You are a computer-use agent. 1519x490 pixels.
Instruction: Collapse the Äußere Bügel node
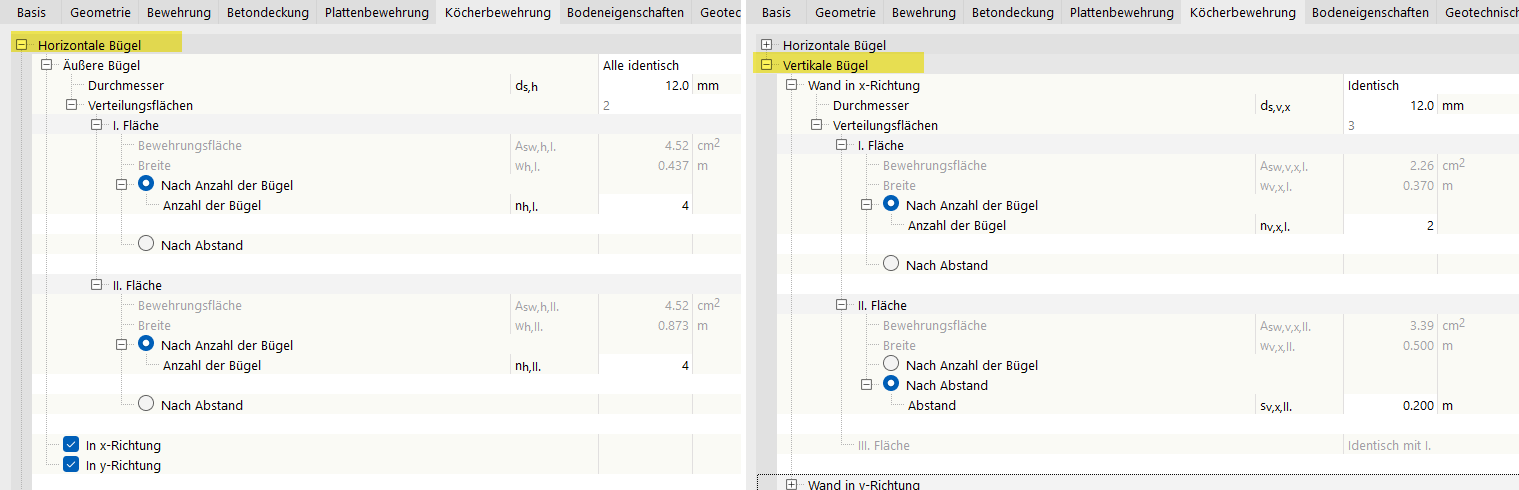(47, 65)
